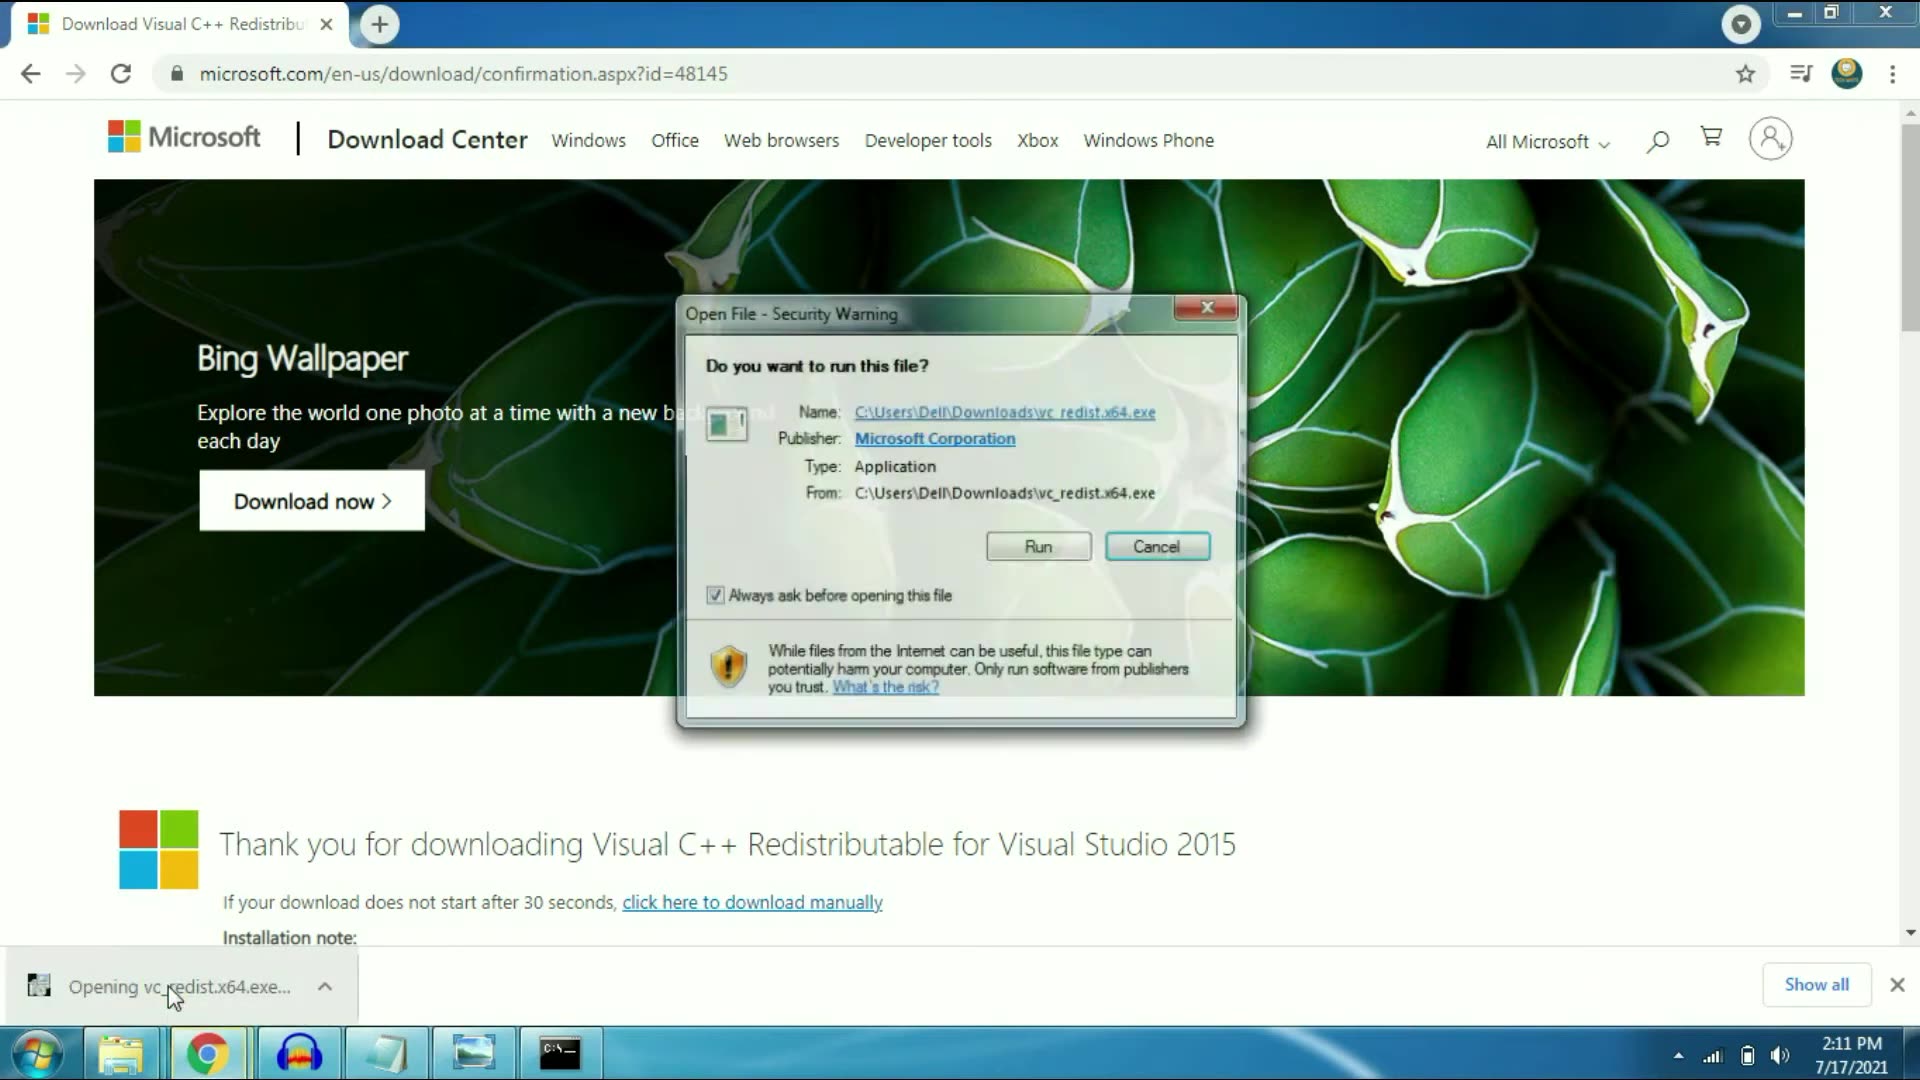Show hidden system tray icons
1920x1080 pixels.
(1678, 1056)
